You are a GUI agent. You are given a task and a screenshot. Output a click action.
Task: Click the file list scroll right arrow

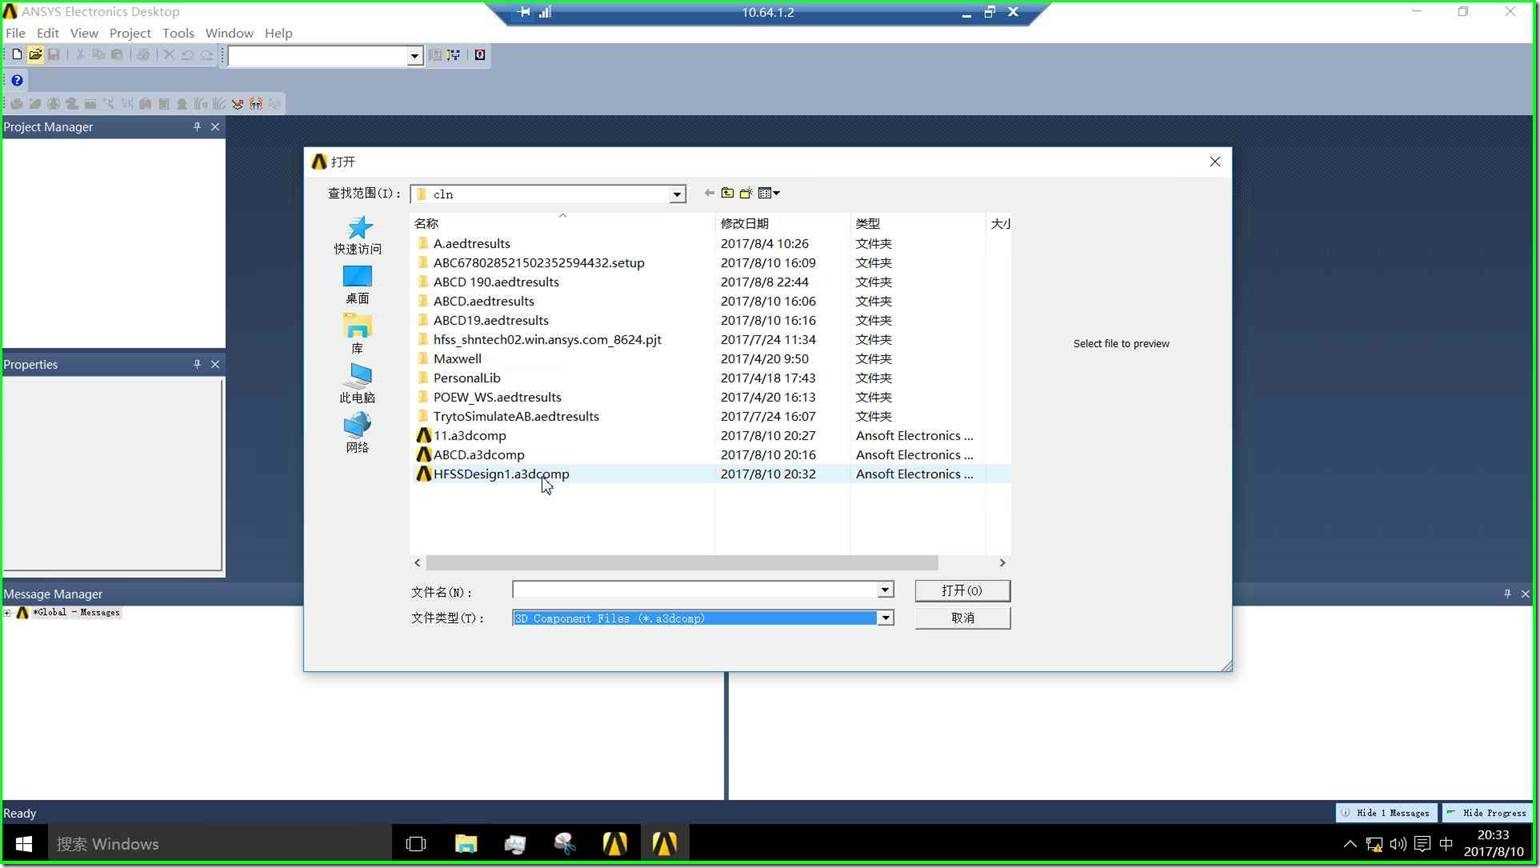(x=1002, y=563)
